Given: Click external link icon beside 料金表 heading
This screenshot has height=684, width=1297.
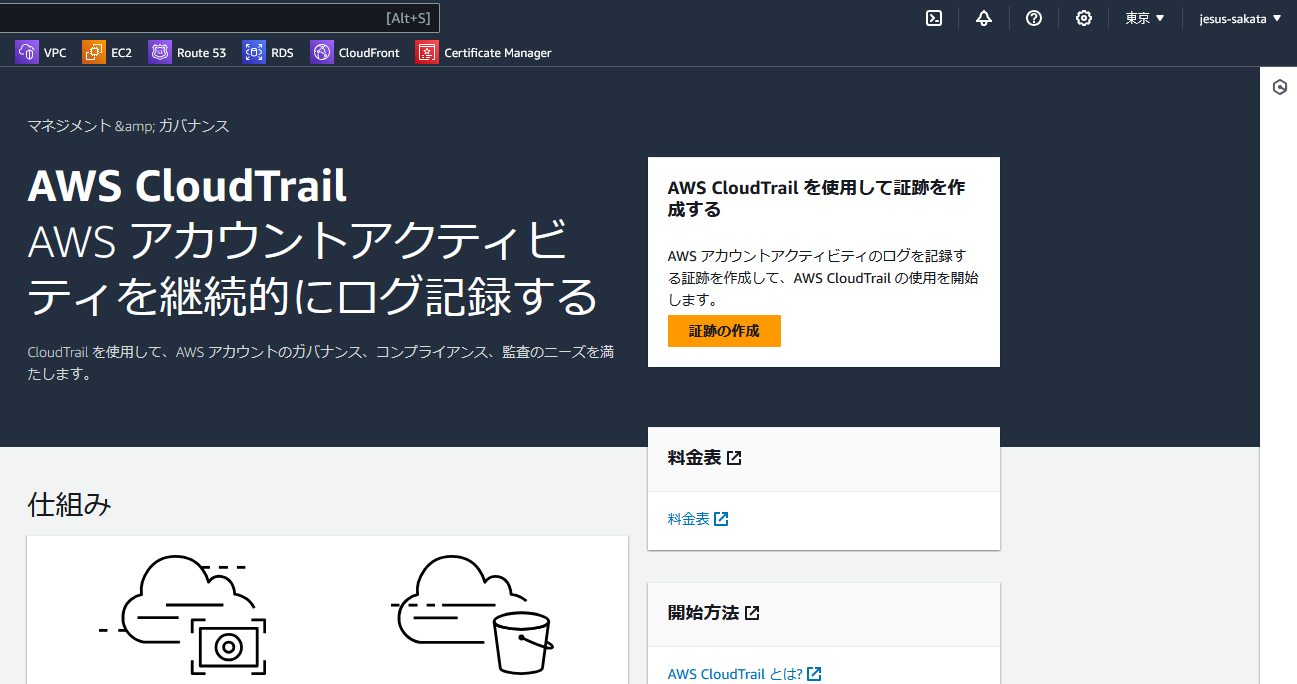Looking at the screenshot, I should [734, 458].
